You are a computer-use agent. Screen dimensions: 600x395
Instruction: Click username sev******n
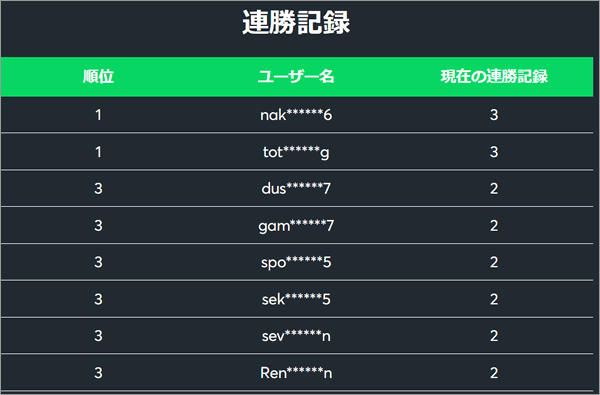click(x=296, y=336)
